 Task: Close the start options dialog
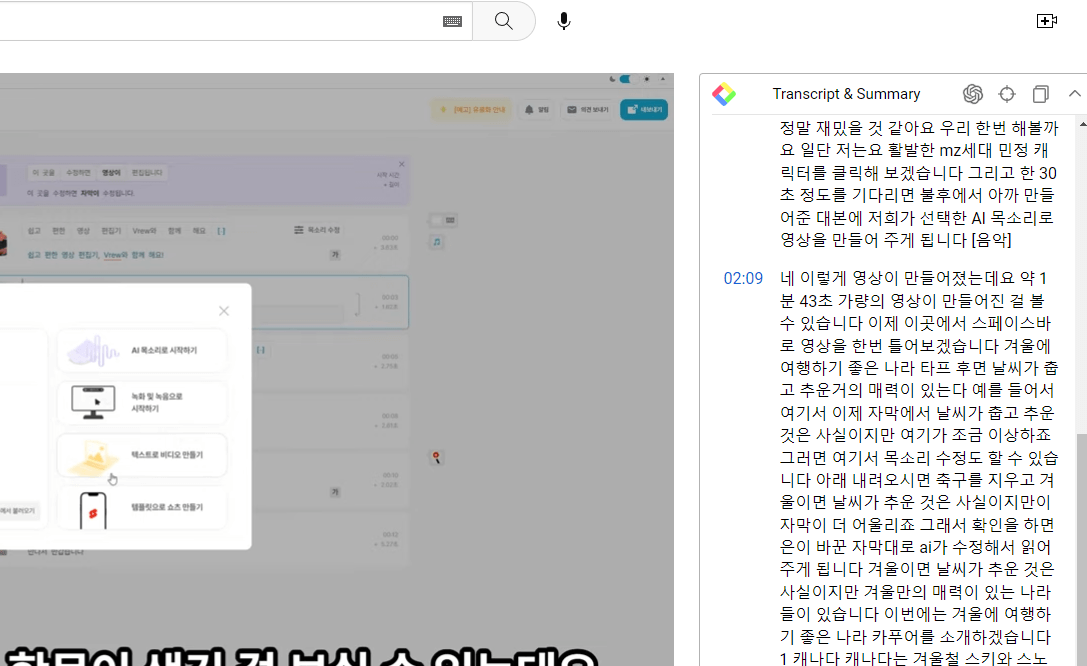223,311
